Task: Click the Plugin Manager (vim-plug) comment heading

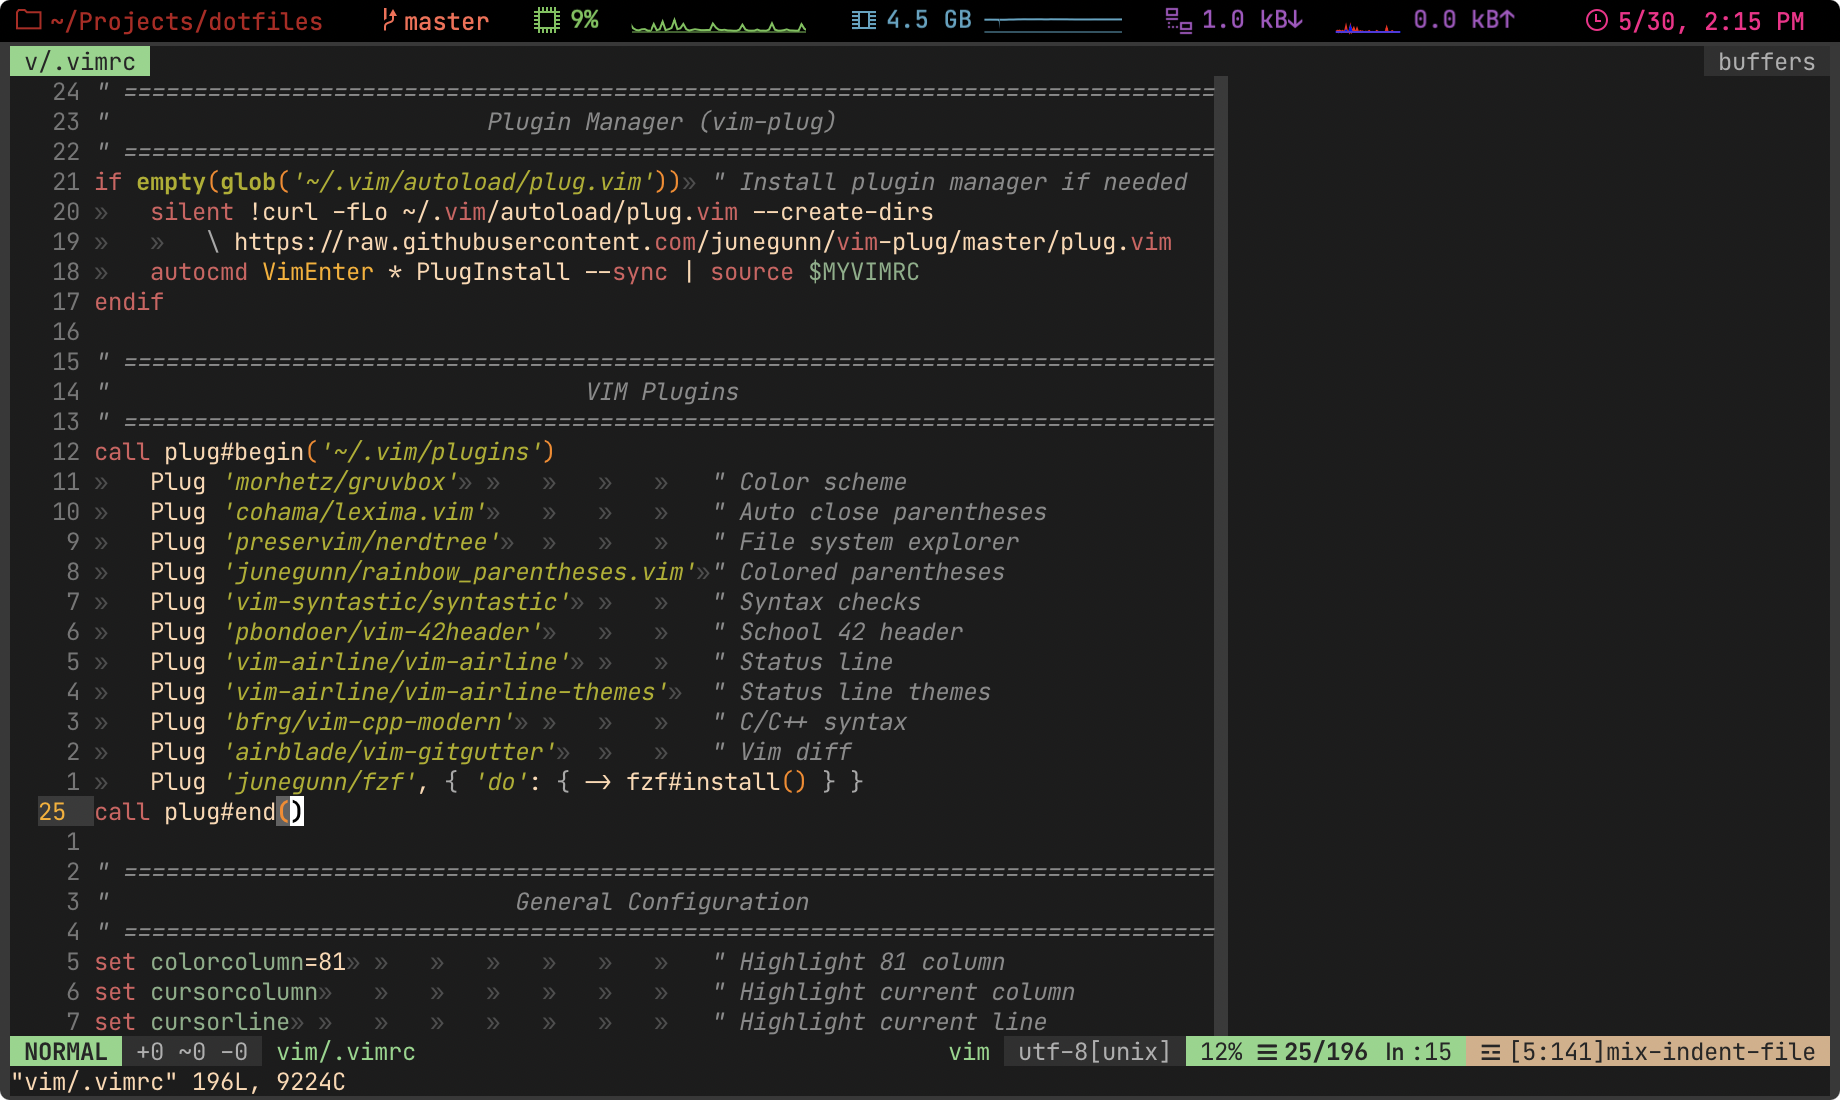Action: point(661,122)
